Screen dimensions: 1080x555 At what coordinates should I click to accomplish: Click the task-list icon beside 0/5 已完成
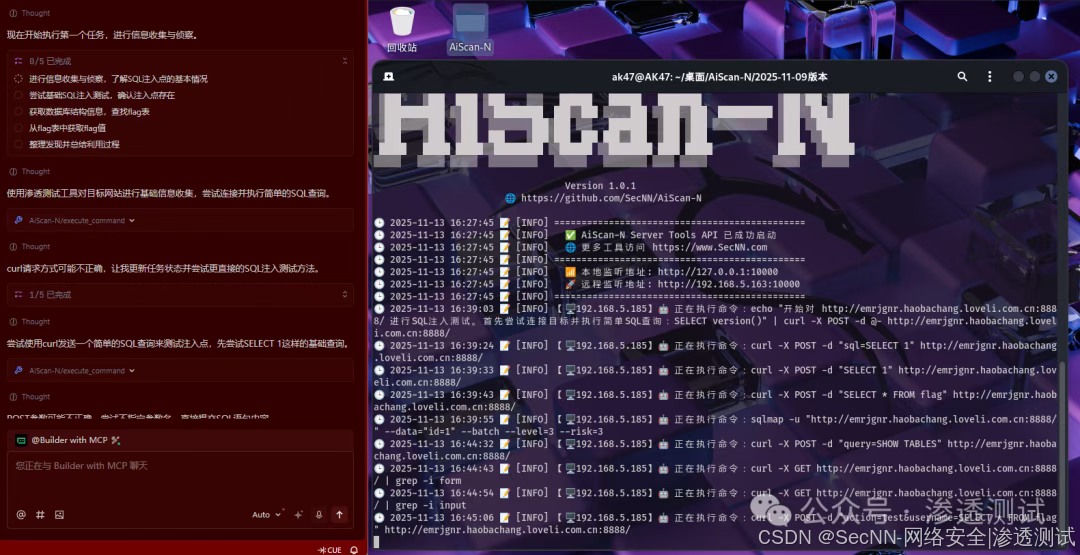pyautogui.click(x=19, y=61)
